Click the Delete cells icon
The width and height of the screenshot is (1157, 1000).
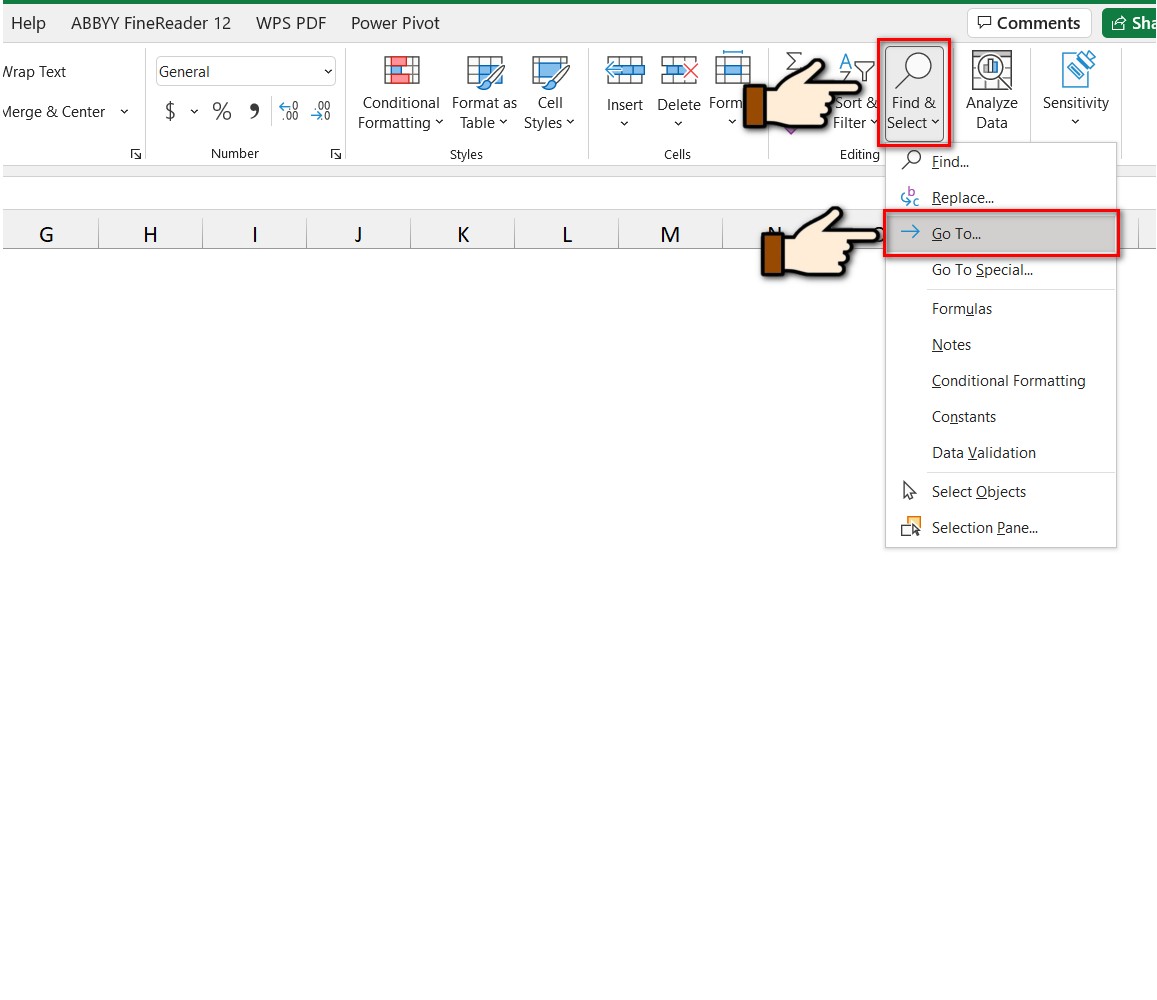tap(679, 72)
